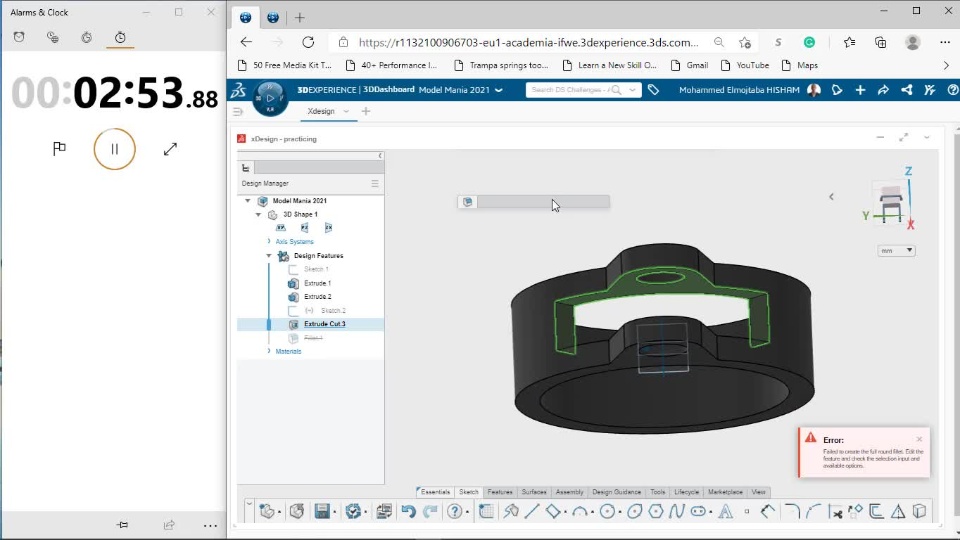Click the Save icon in toolbar
Viewport: 960px width, 540px height.
click(323, 511)
